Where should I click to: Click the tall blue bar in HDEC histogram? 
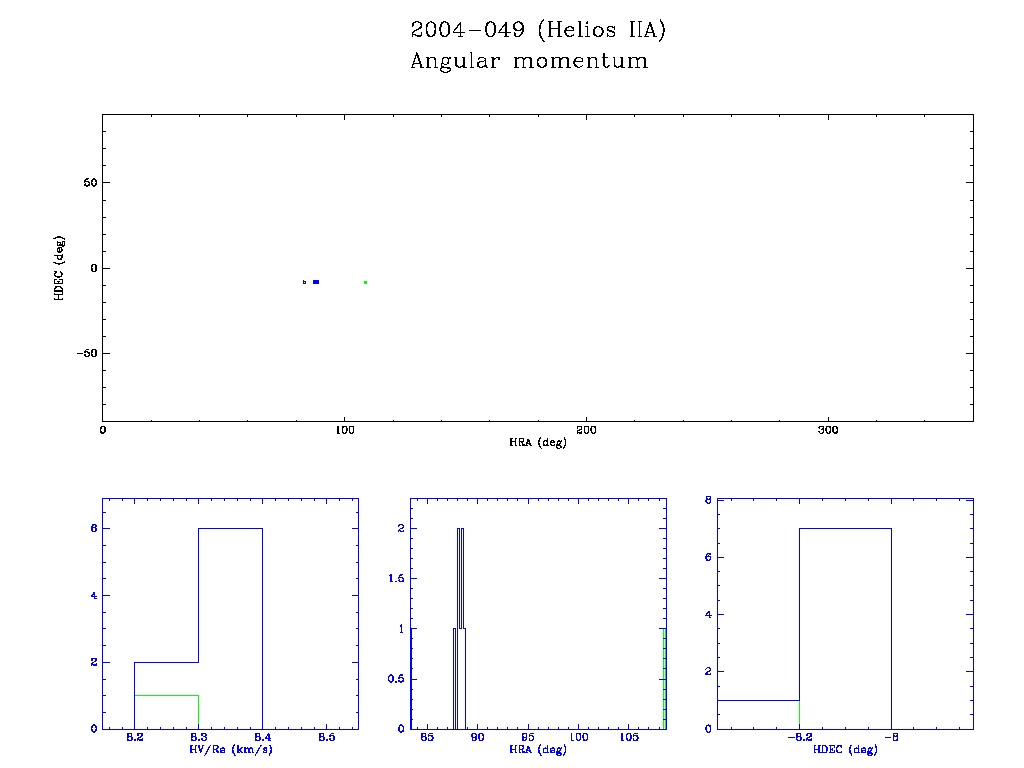tap(845, 628)
